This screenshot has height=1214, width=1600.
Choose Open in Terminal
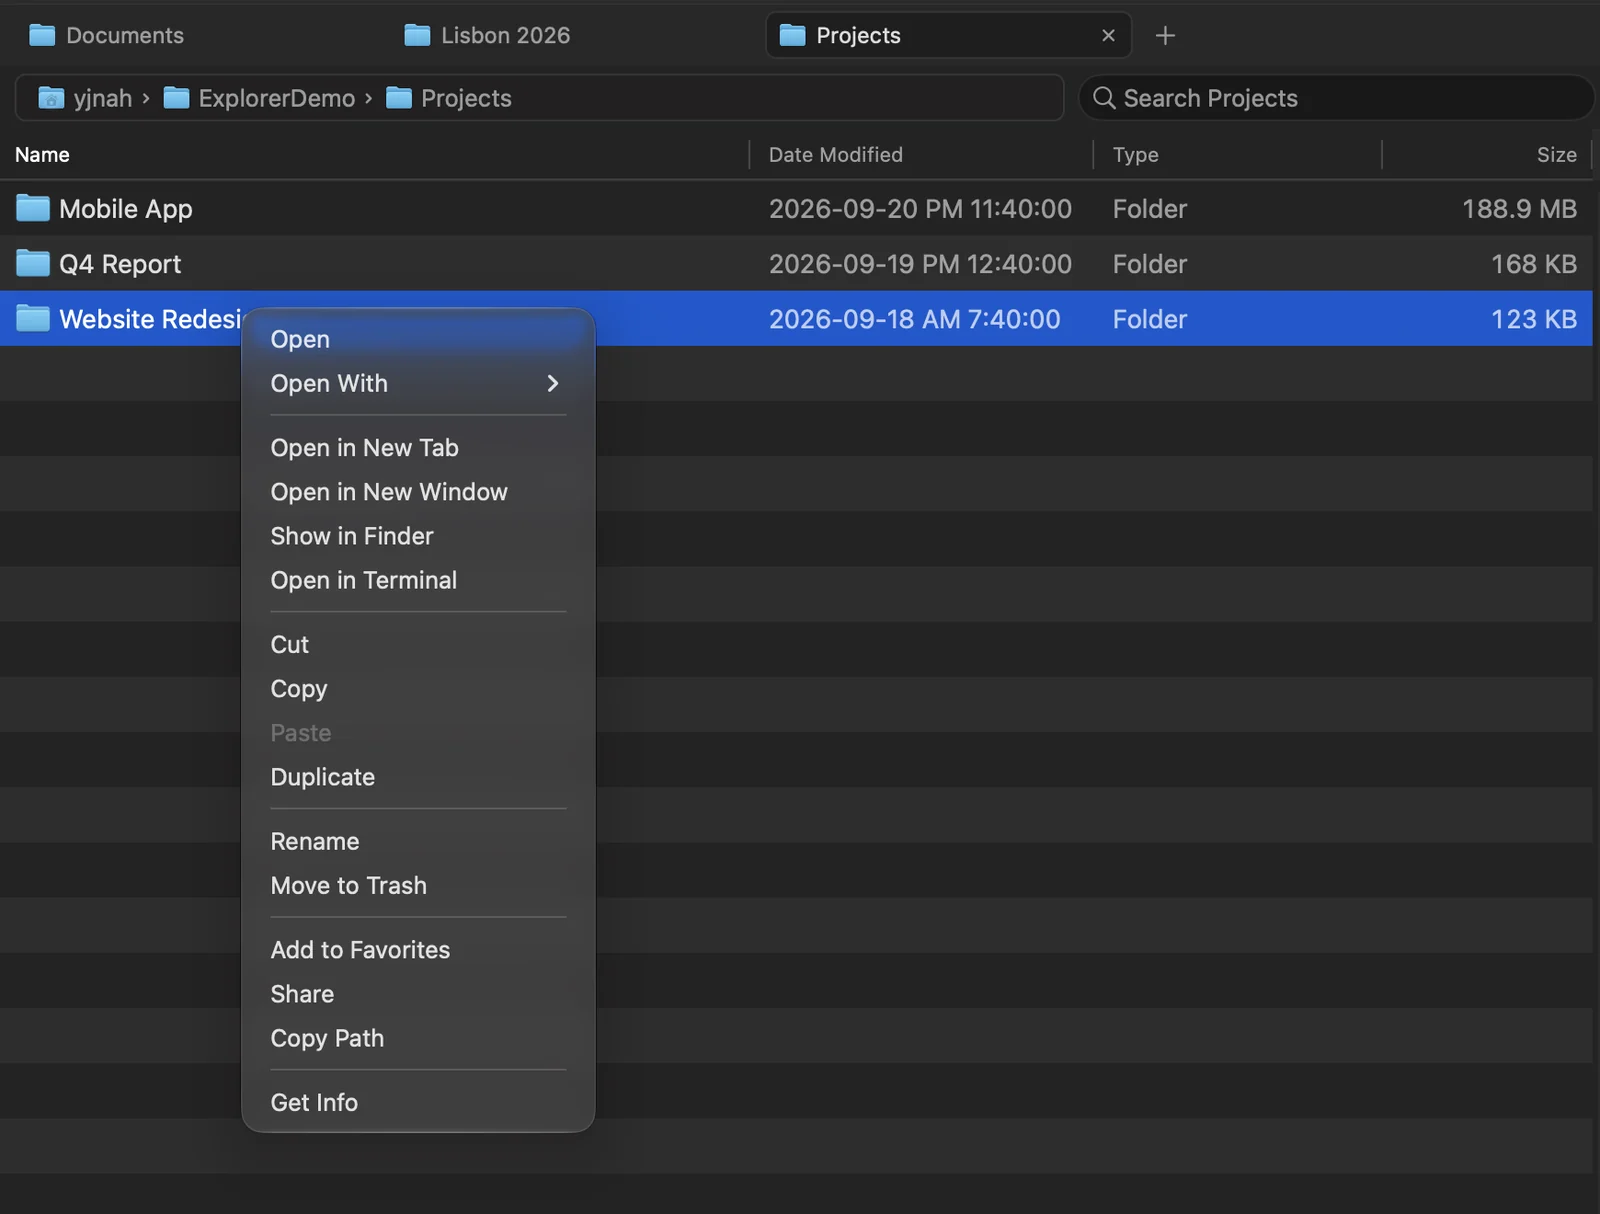[418, 580]
